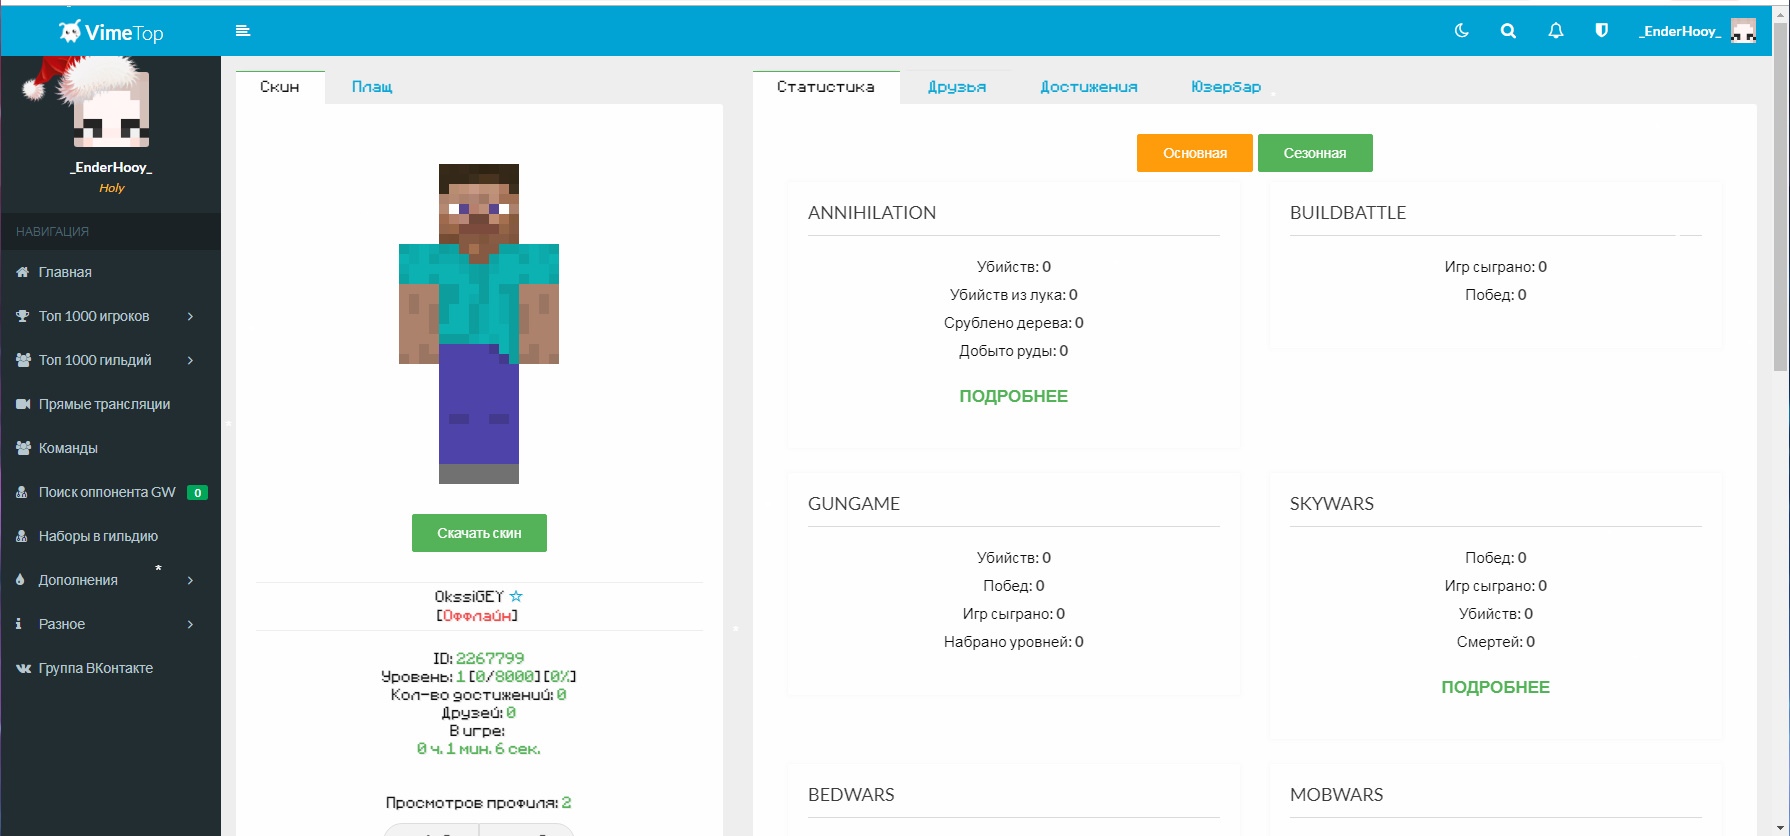Click icon beside Поиск оппонента GW
Viewport: 1790px width, 836px height.
(x=22, y=492)
